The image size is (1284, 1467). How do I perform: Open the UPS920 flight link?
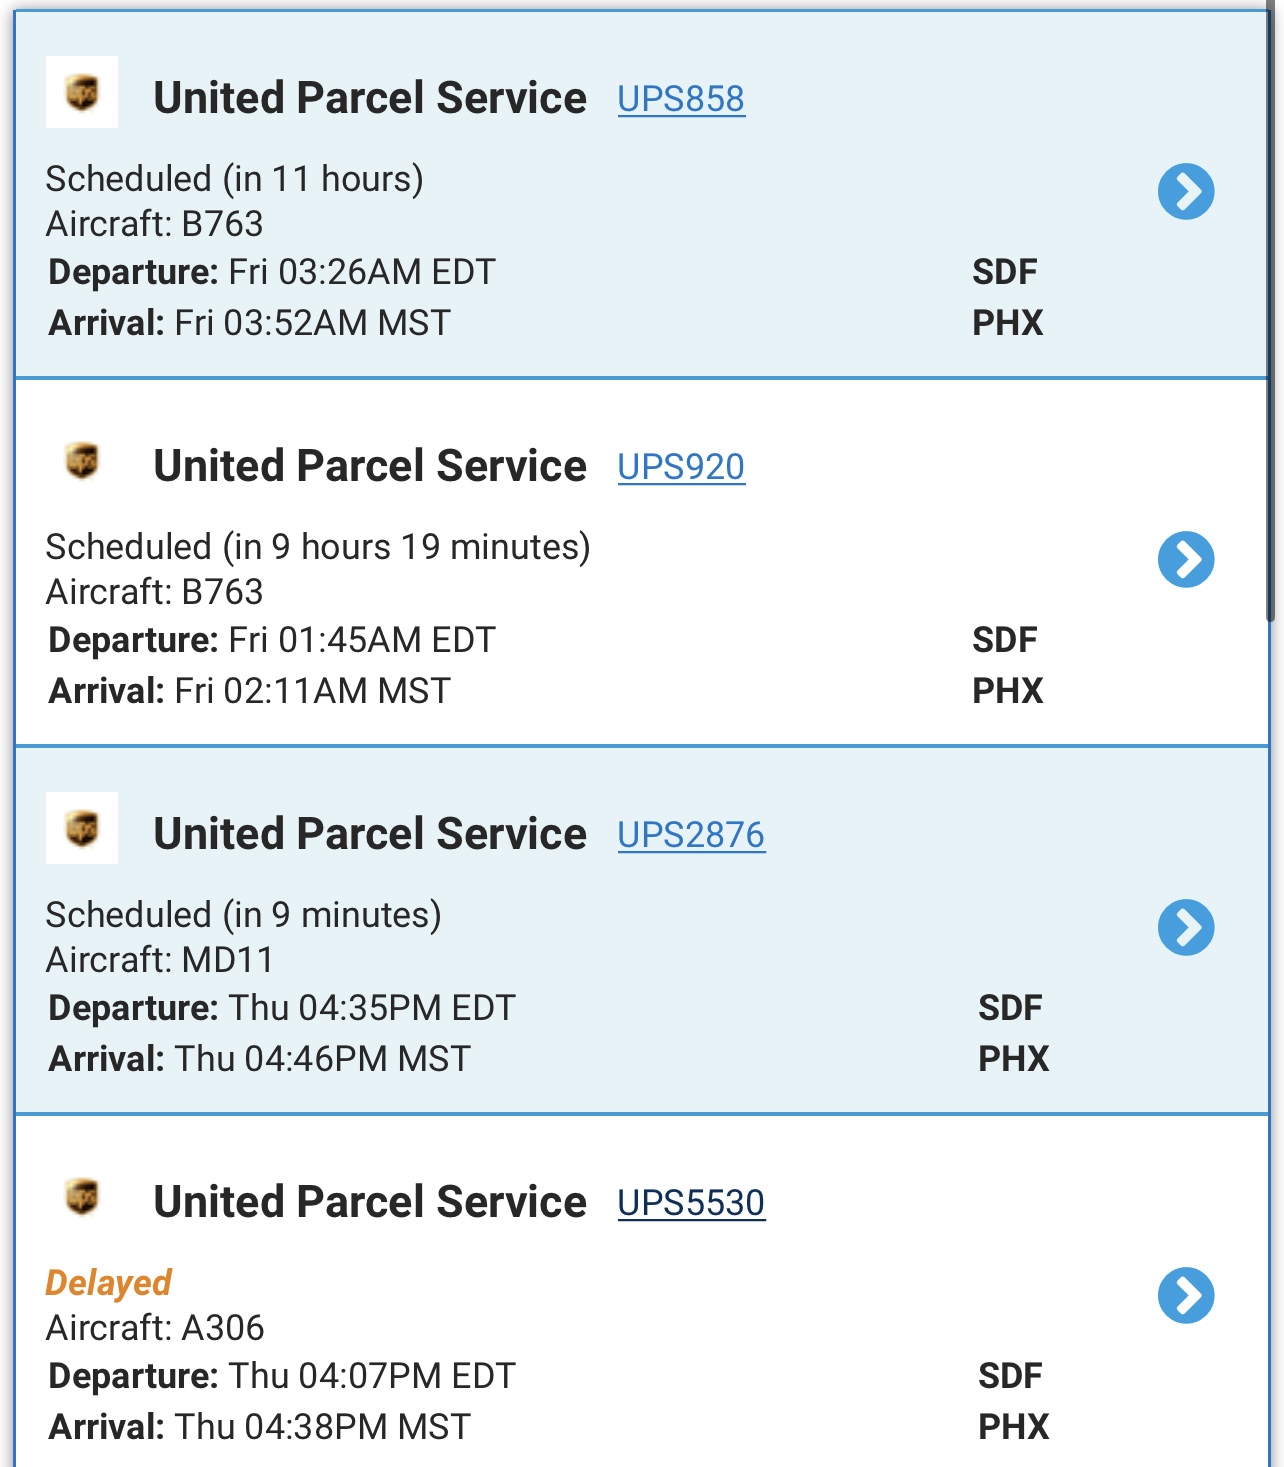pos(681,467)
